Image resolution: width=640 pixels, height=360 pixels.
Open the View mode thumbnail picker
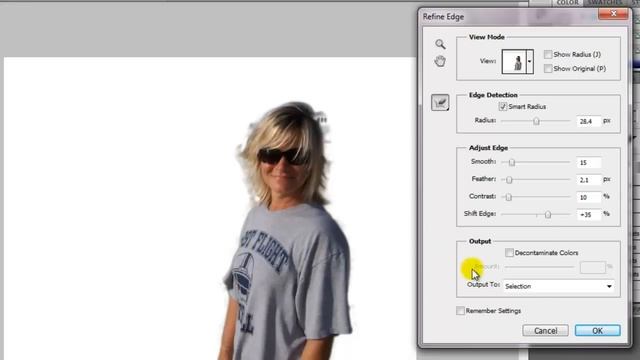514,62
